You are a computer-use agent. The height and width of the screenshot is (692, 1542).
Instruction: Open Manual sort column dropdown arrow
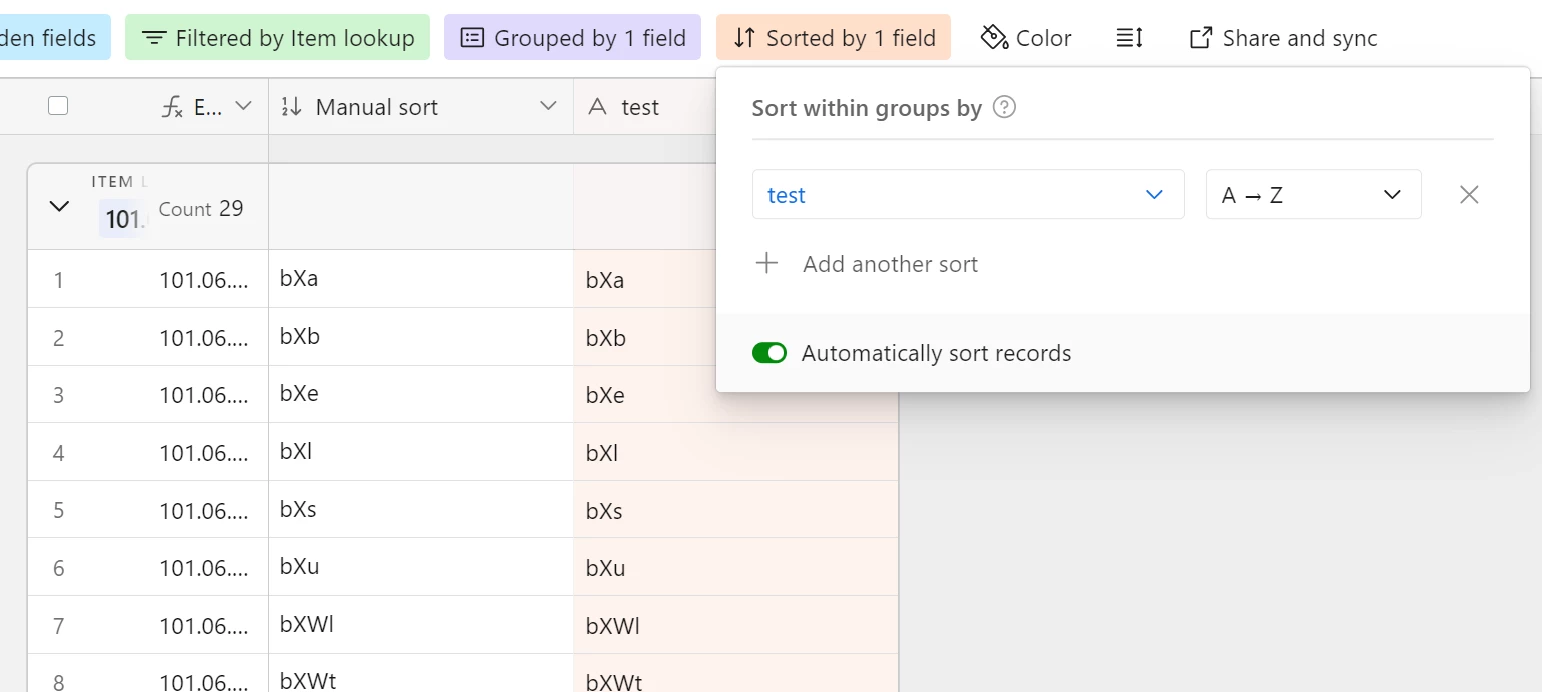(548, 107)
